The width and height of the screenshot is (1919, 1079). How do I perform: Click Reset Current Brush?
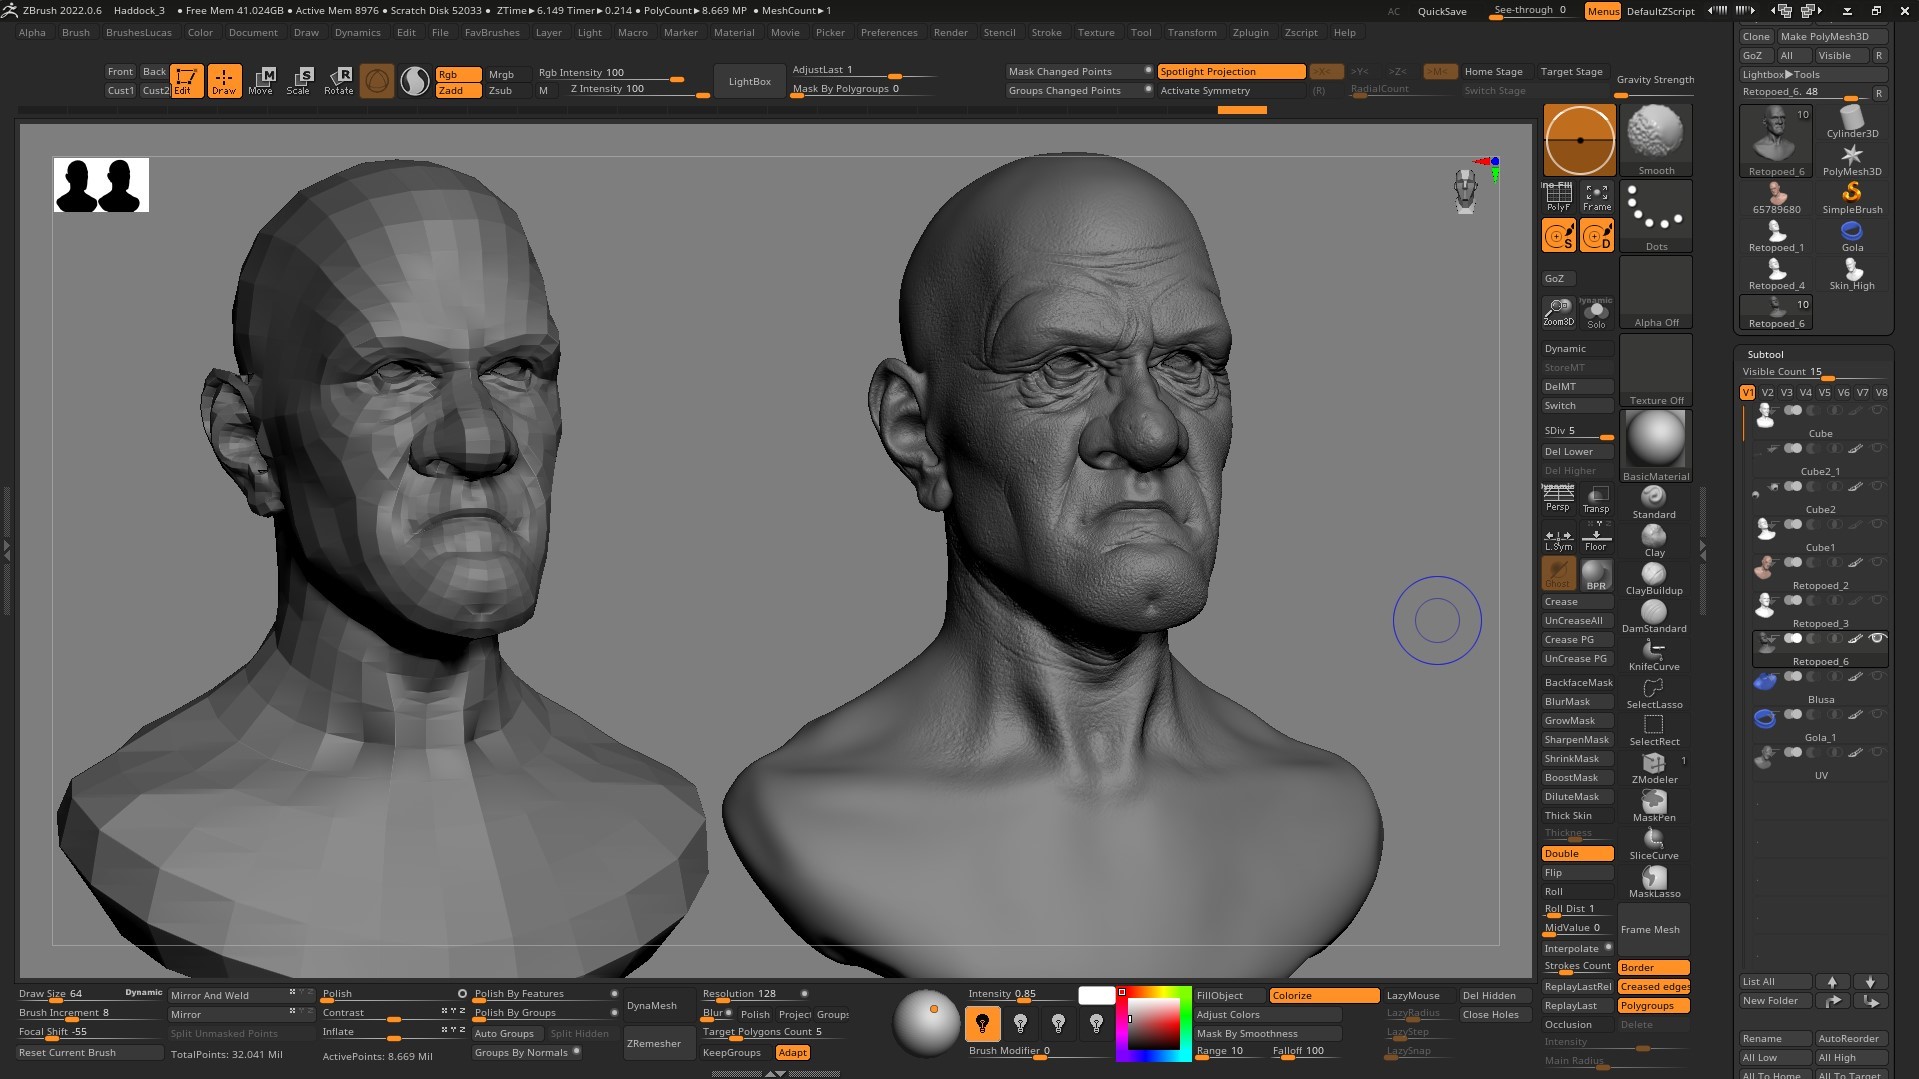pyautogui.click(x=90, y=1052)
